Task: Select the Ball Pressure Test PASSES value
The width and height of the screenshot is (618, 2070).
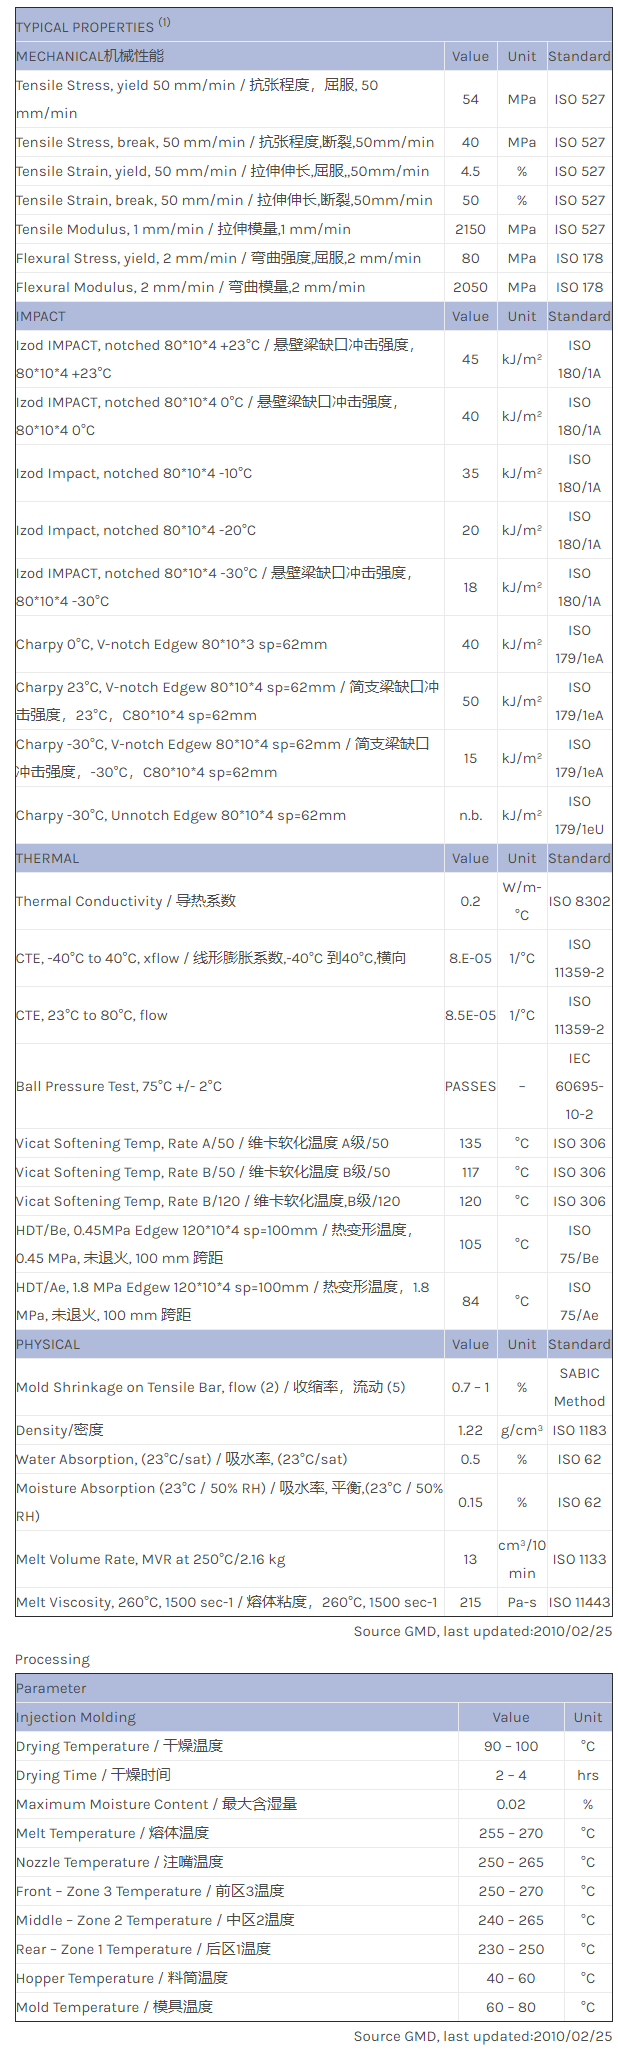Action: click(x=470, y=1086)
